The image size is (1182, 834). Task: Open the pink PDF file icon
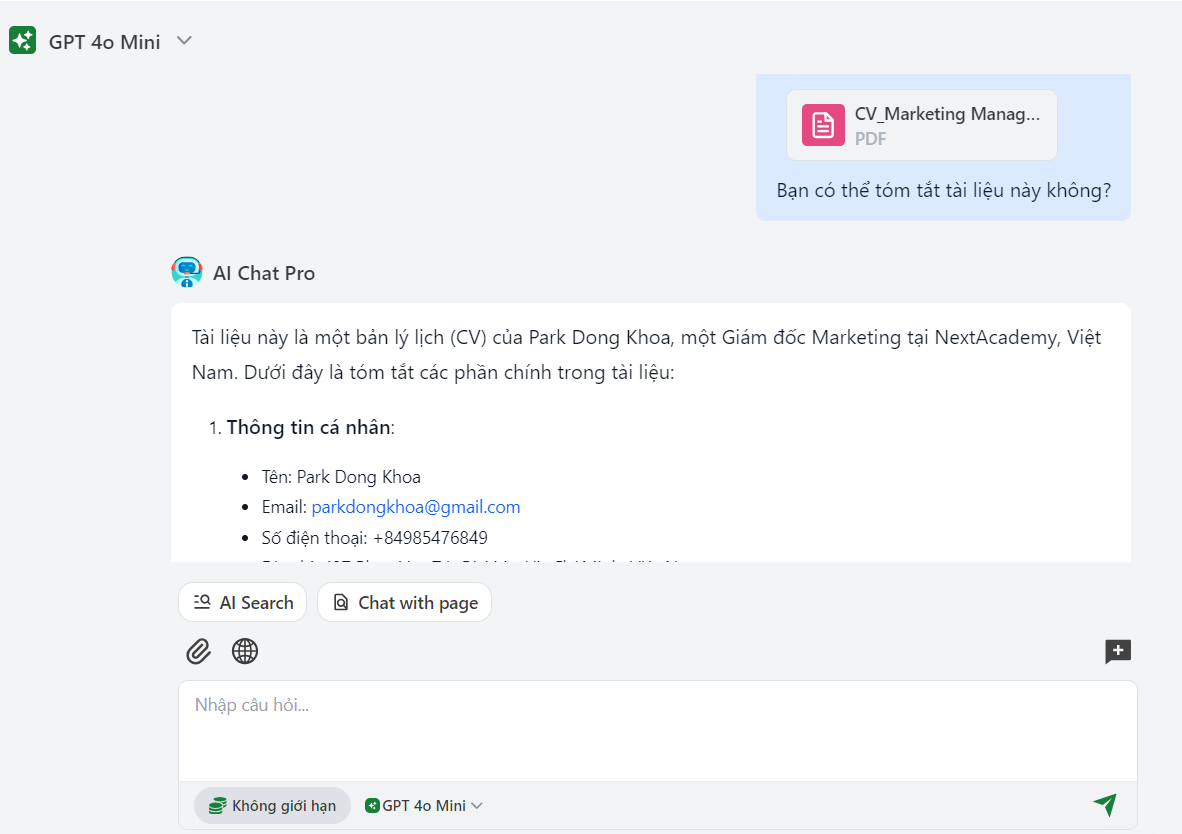[x=823, y=125]
